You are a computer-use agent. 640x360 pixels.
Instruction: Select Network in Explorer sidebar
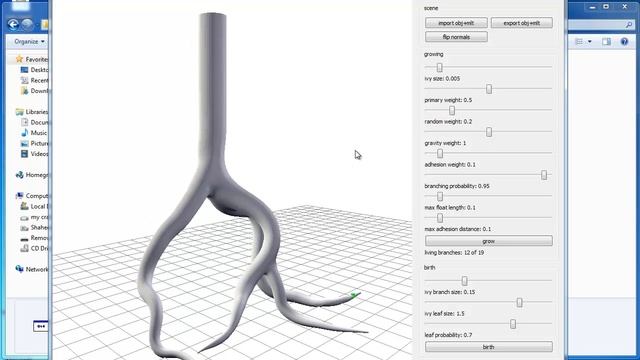[x=32, y=269]
